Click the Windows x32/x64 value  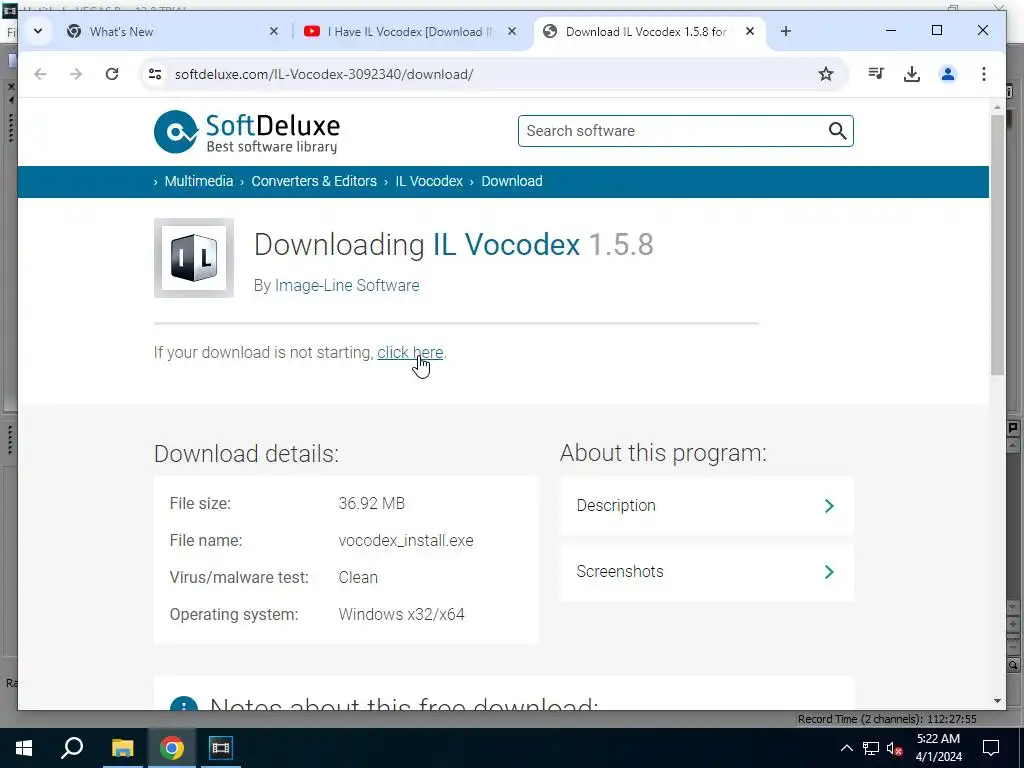(402, 615)
